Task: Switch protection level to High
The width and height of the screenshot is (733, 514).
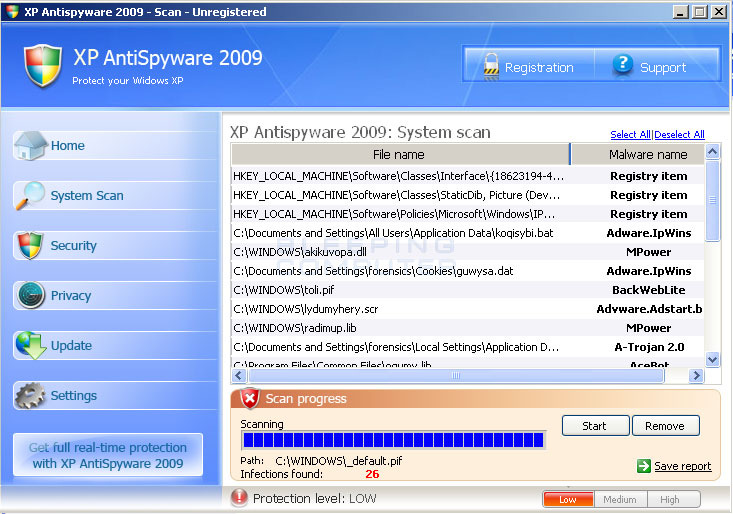Action: (x=671, y=499)
